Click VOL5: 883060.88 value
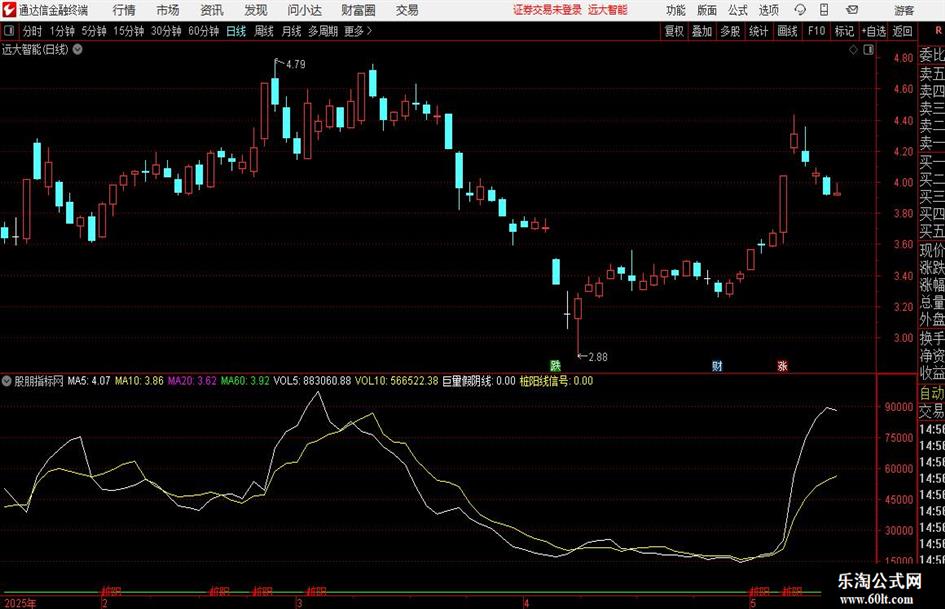Image resolution: width=945 pixels, height=609 pixels. tap(312, 381)
